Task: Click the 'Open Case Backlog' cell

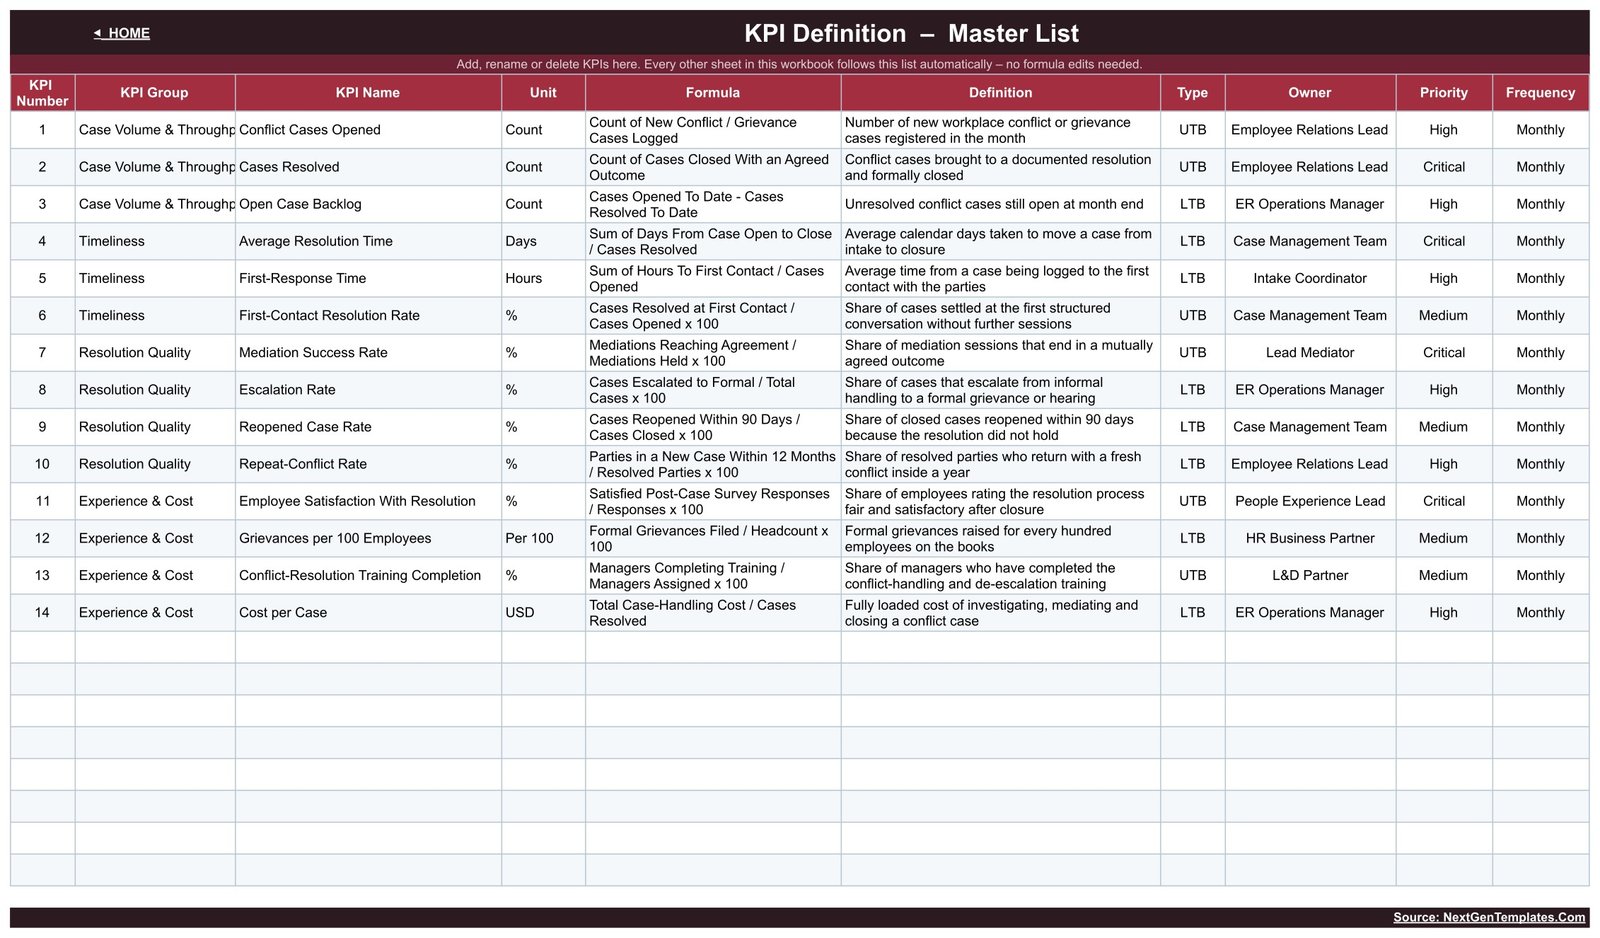Action: click(x=368, y=204)
